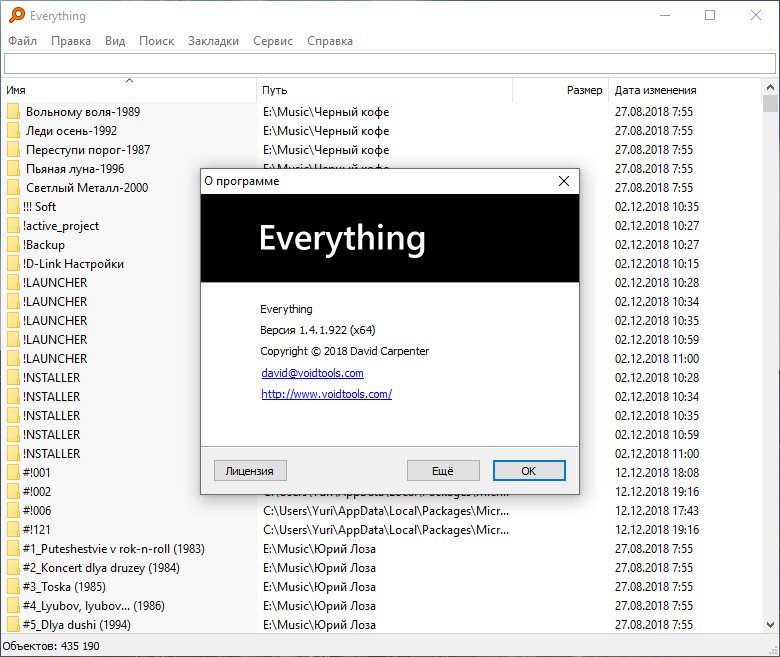This screenshot has height=657, width=780.
Task: Click the folder icon beside '!Backup'
Action: pos(13,245)
